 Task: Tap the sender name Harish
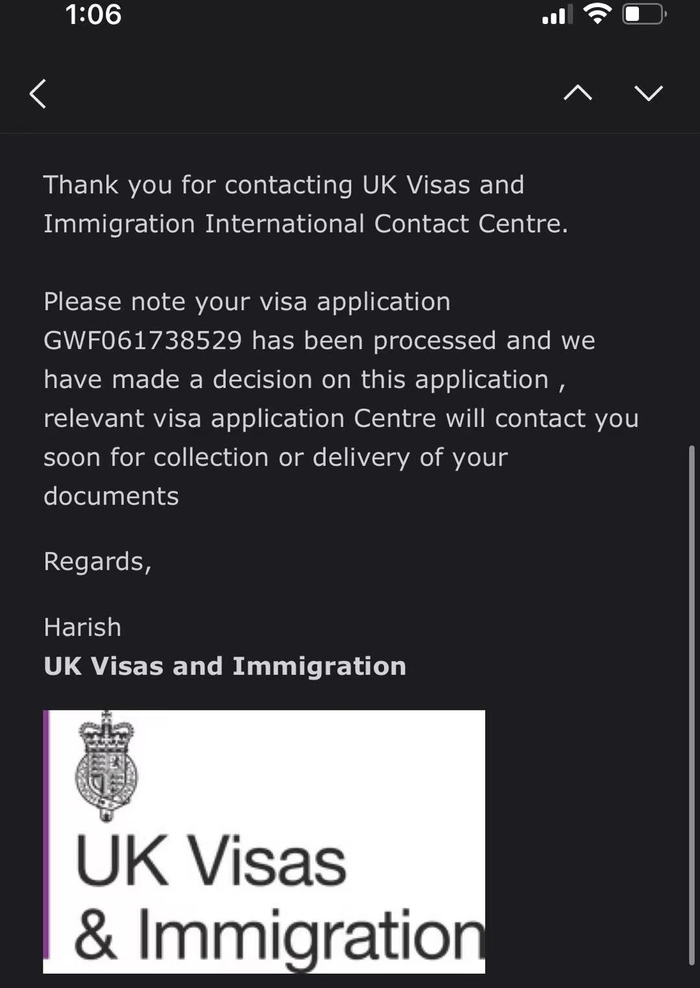tap(82, 627)
